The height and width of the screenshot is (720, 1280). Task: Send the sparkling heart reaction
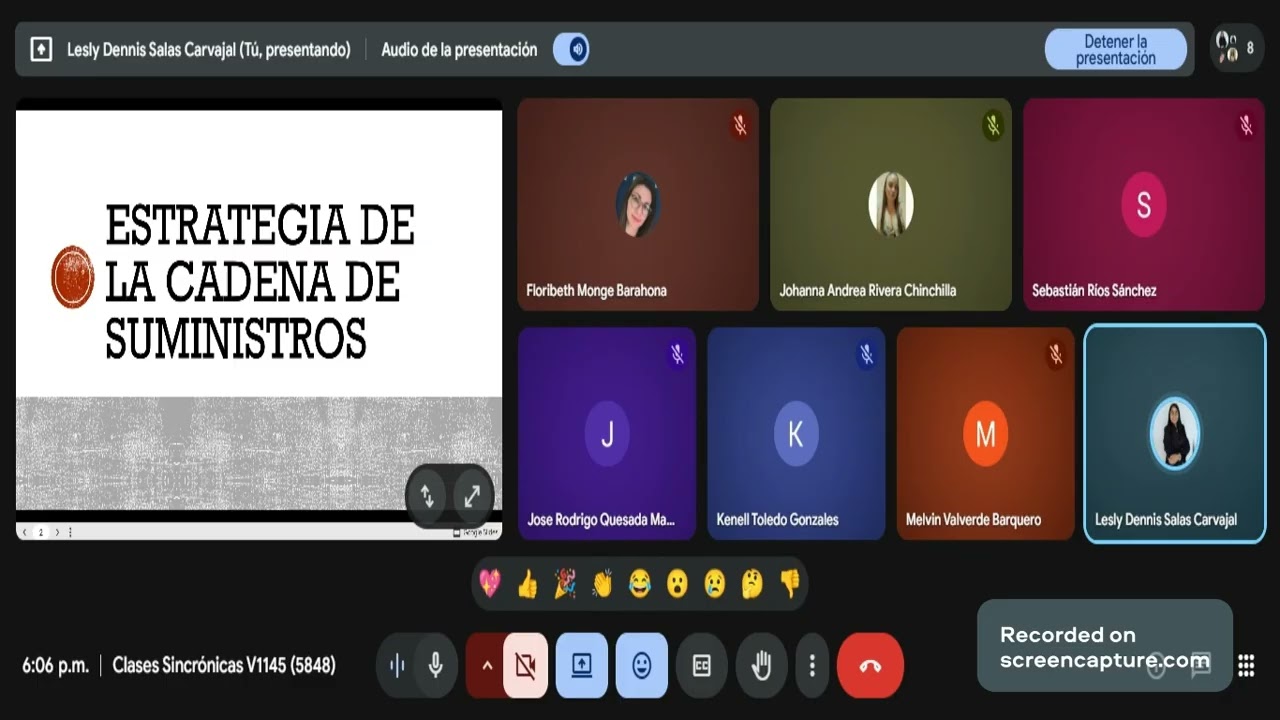490,583
